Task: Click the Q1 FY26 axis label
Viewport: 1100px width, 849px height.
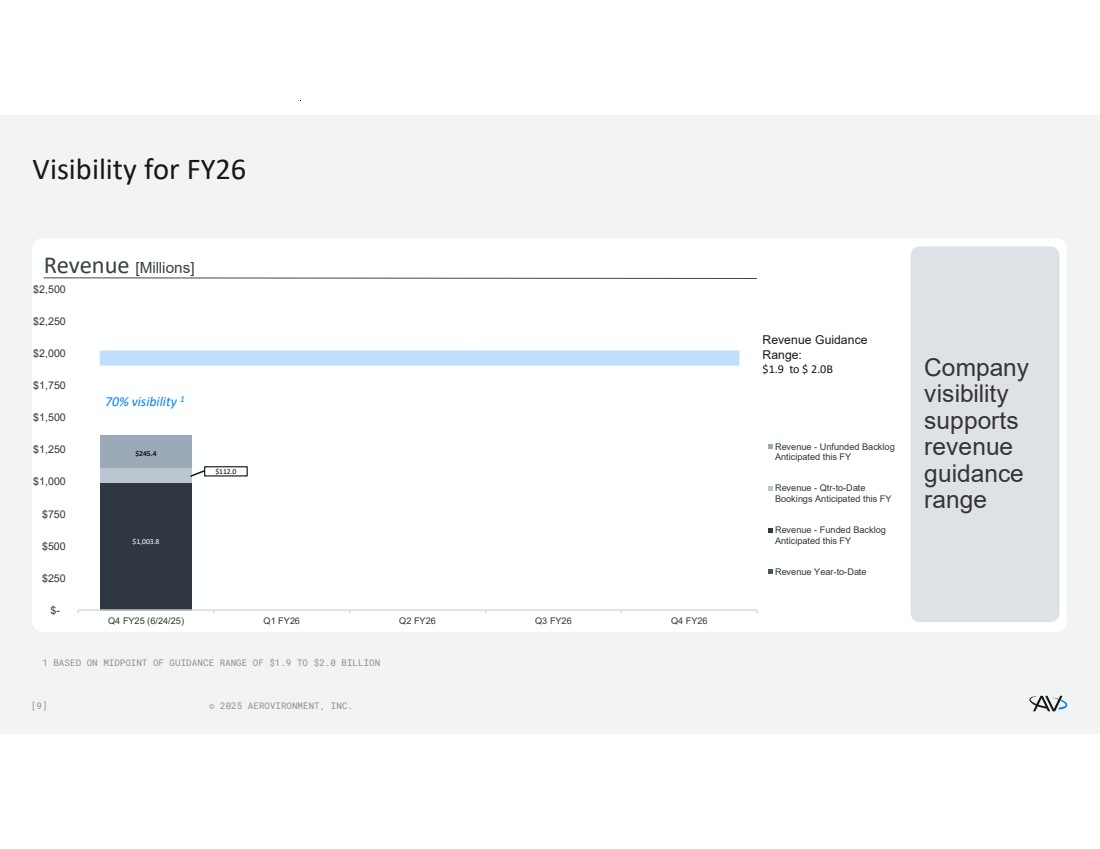Action: coord(282,621)
